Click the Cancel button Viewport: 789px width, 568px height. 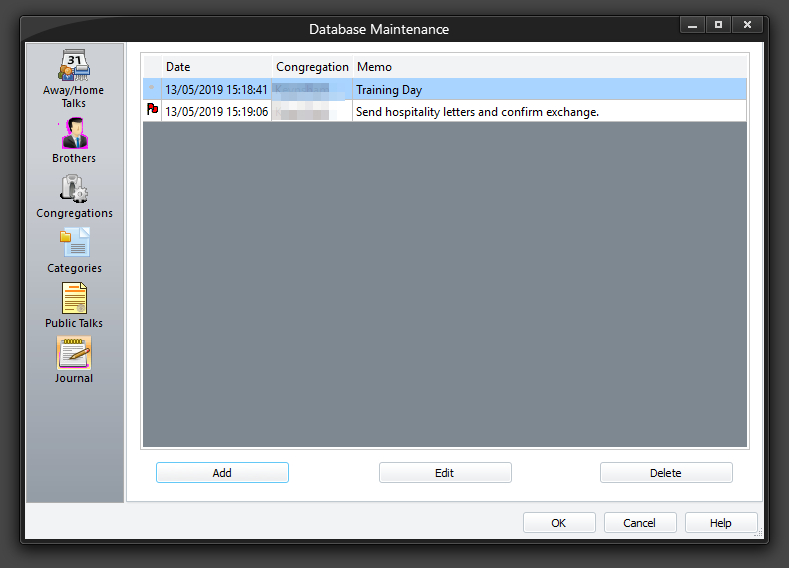(640, 522)
